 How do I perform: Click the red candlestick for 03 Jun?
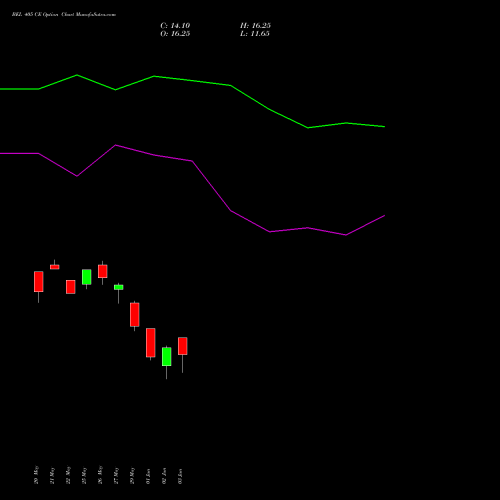tap(183, 346)
